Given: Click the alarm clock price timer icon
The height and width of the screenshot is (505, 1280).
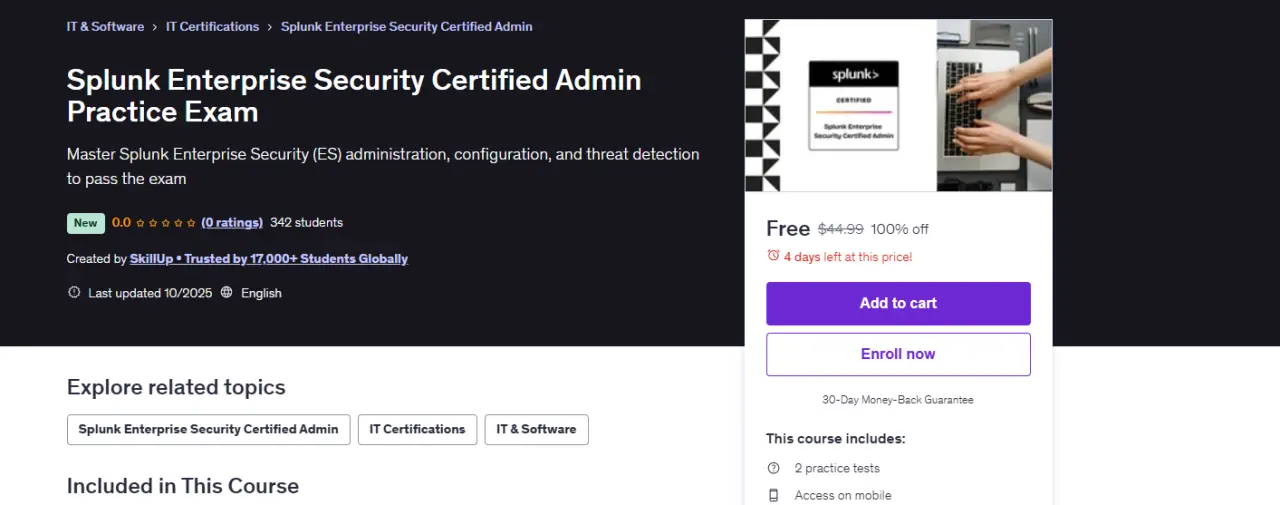Looking at the screenshot, I should 773,256.
